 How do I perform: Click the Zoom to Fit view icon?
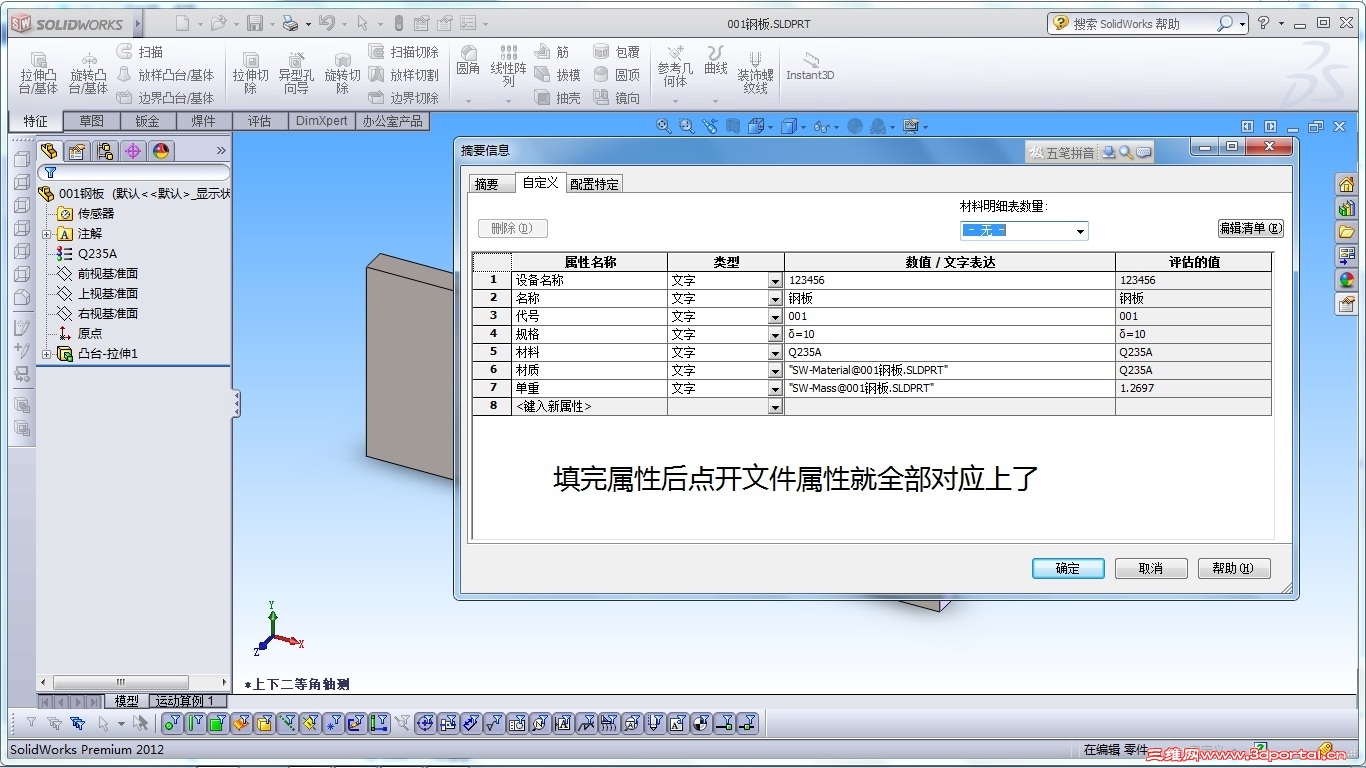(663, 126)
